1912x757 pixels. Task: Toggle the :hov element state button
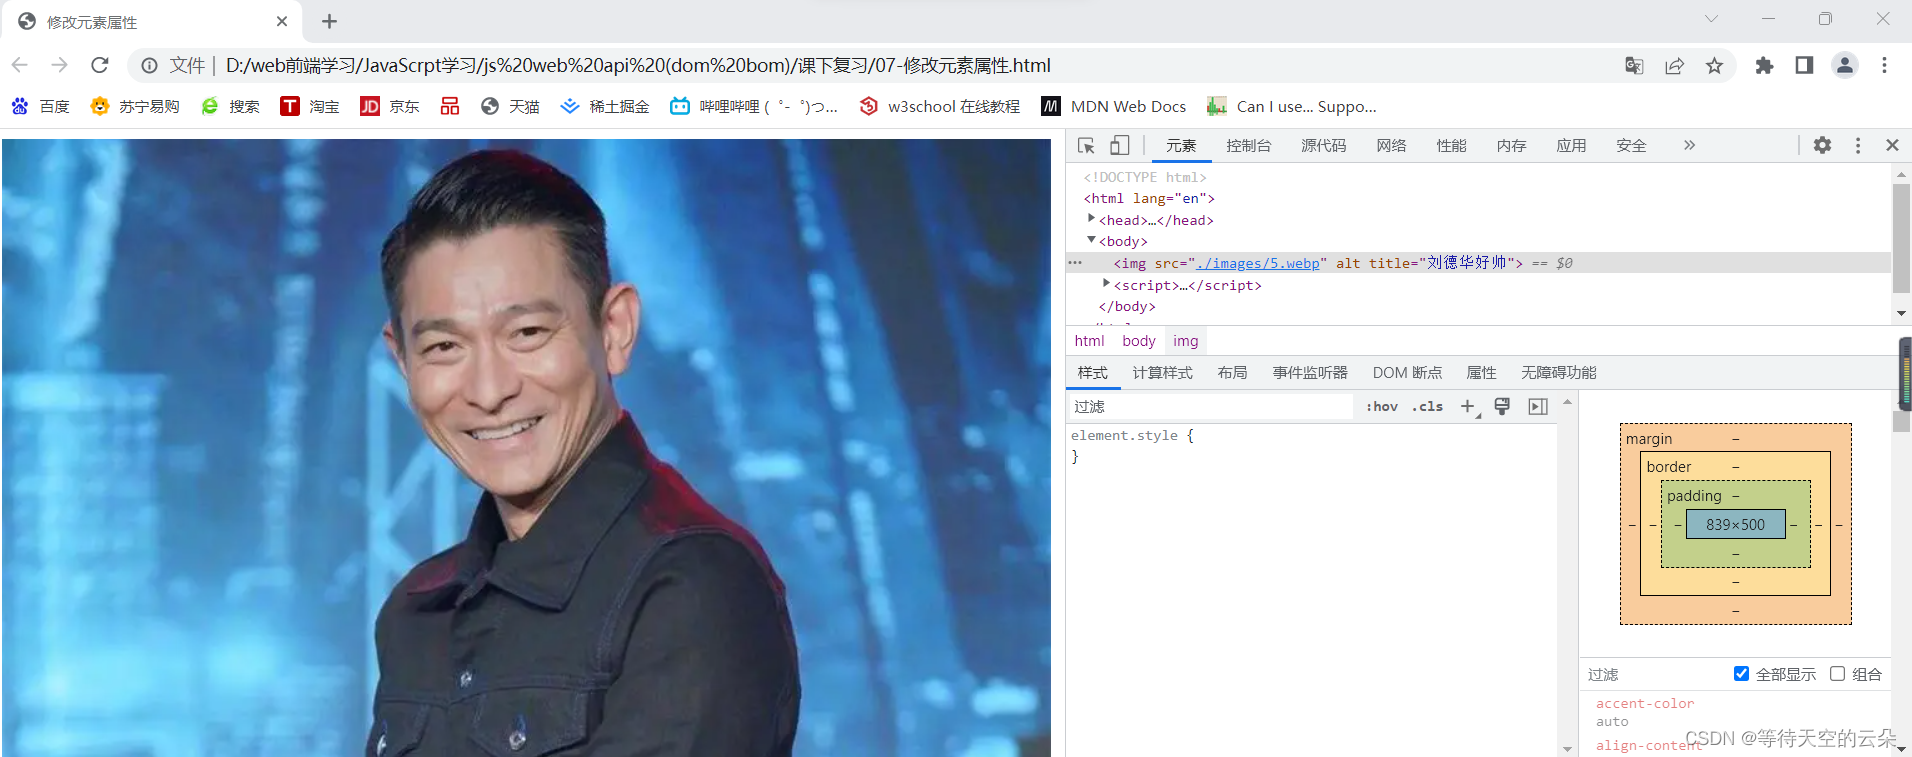click(x=1382, y=406)
